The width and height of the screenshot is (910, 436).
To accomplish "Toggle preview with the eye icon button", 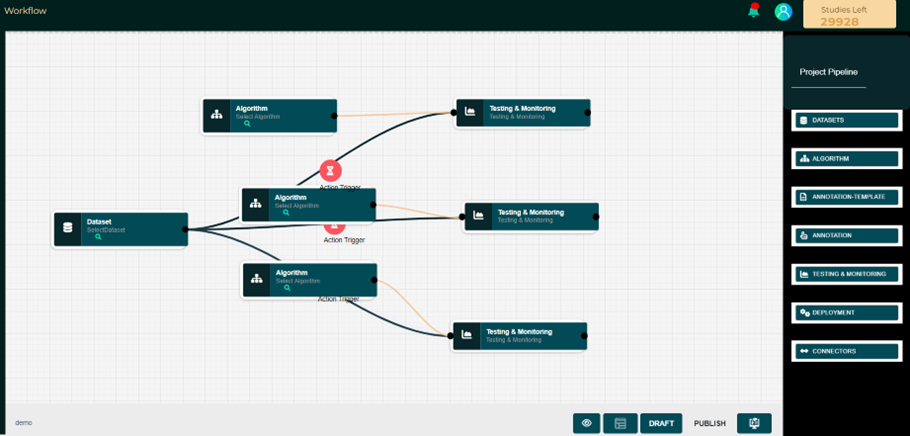I will click(x=587, y=423).
